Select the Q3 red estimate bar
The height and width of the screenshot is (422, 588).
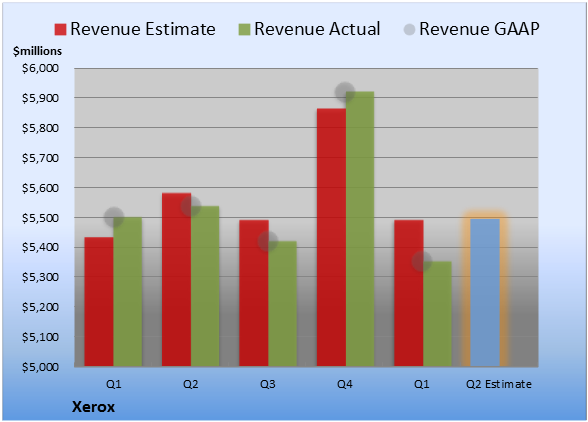(254, 293)
